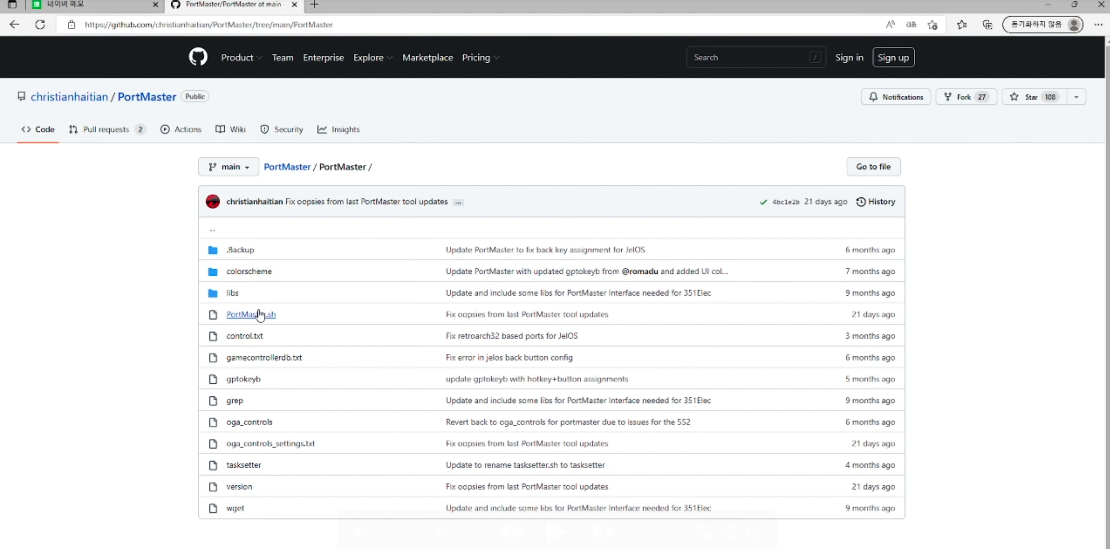
Task: Open the Security tab
Action: 281,129
